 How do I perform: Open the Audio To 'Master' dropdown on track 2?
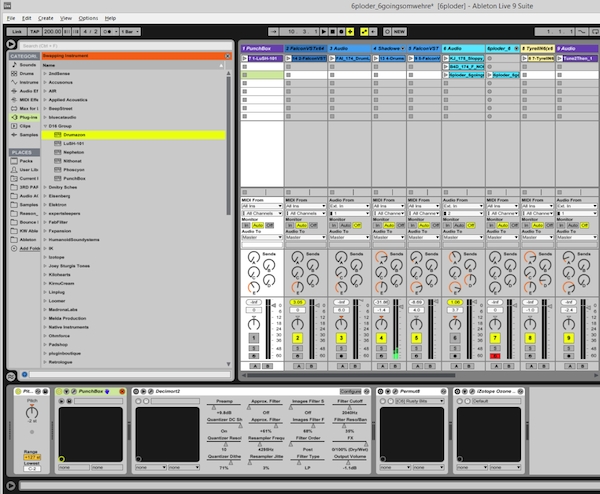pyautogui.click(x=306, y=238)
